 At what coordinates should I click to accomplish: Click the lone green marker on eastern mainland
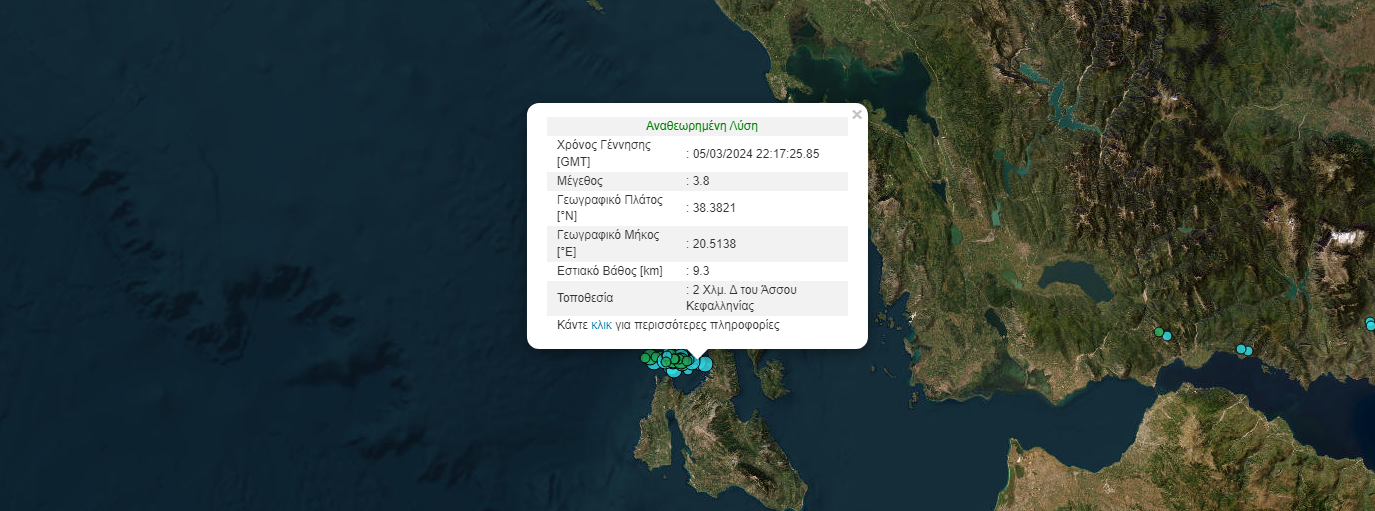pos(1159,332)
